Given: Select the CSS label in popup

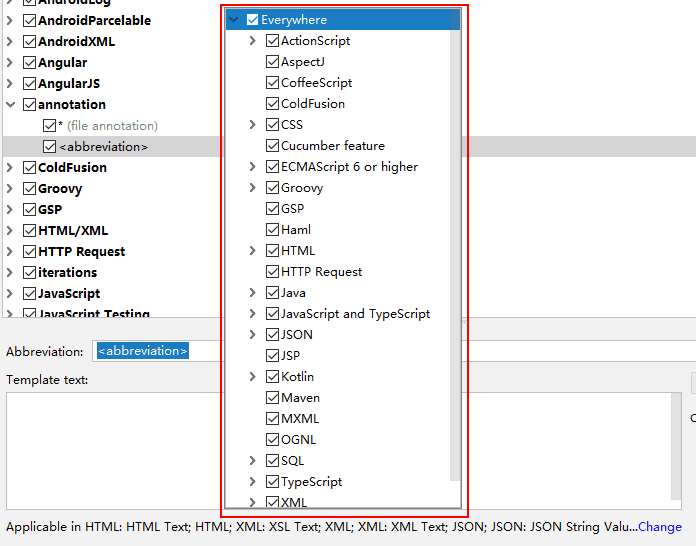Looking at the screenshot, I should pyautogui.click(x=292, y=124).
